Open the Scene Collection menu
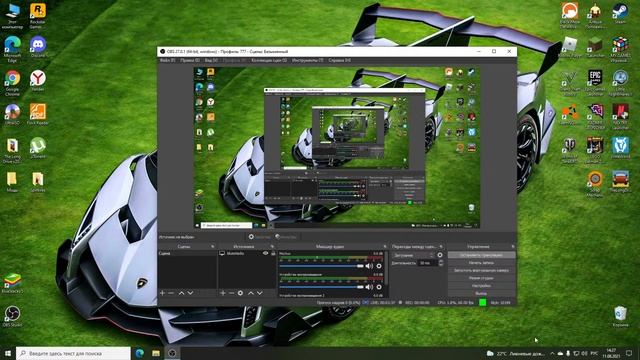This screenshot has height=360, width=640. [x=269, y=60]
